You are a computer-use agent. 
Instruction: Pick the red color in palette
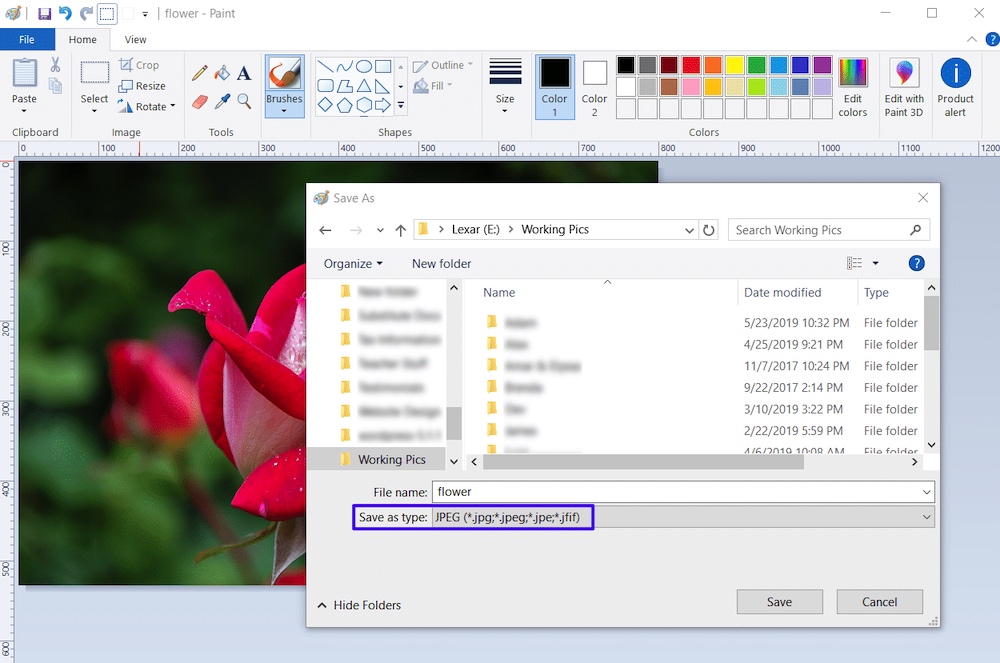[x=691, y=65]
